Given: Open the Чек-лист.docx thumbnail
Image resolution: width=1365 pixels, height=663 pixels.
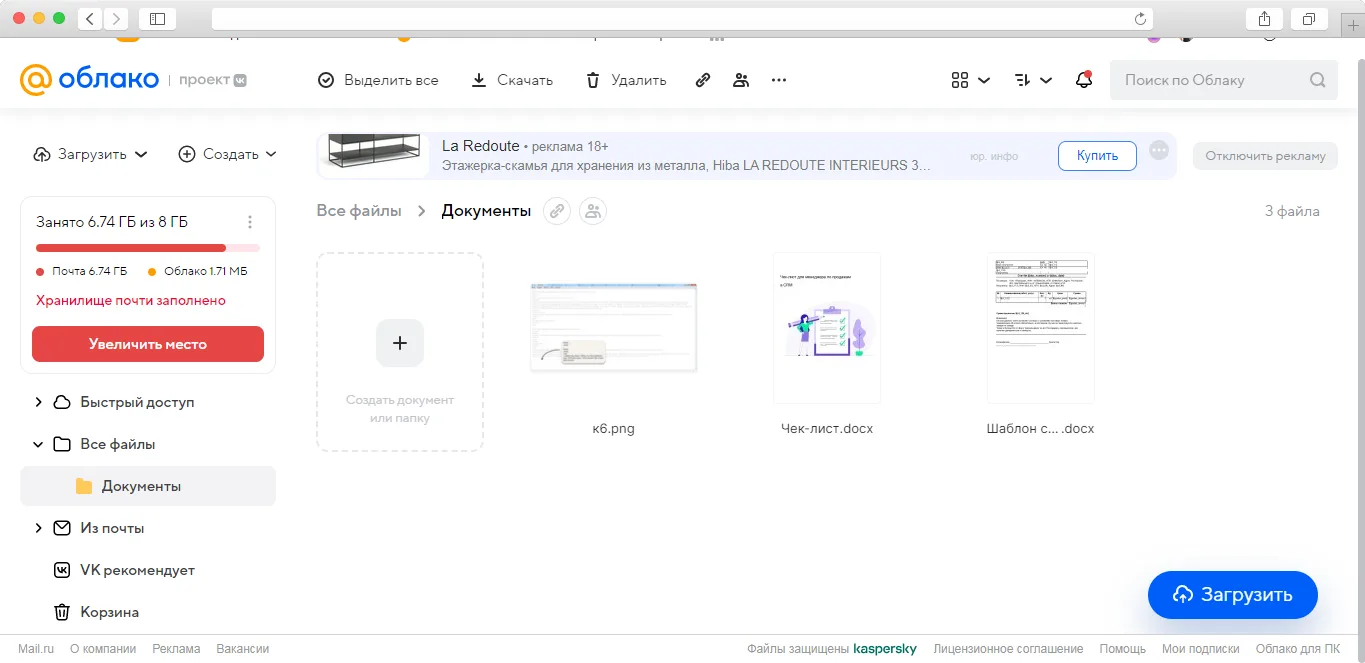Looking at the screenshot, I should coord(827,327).
